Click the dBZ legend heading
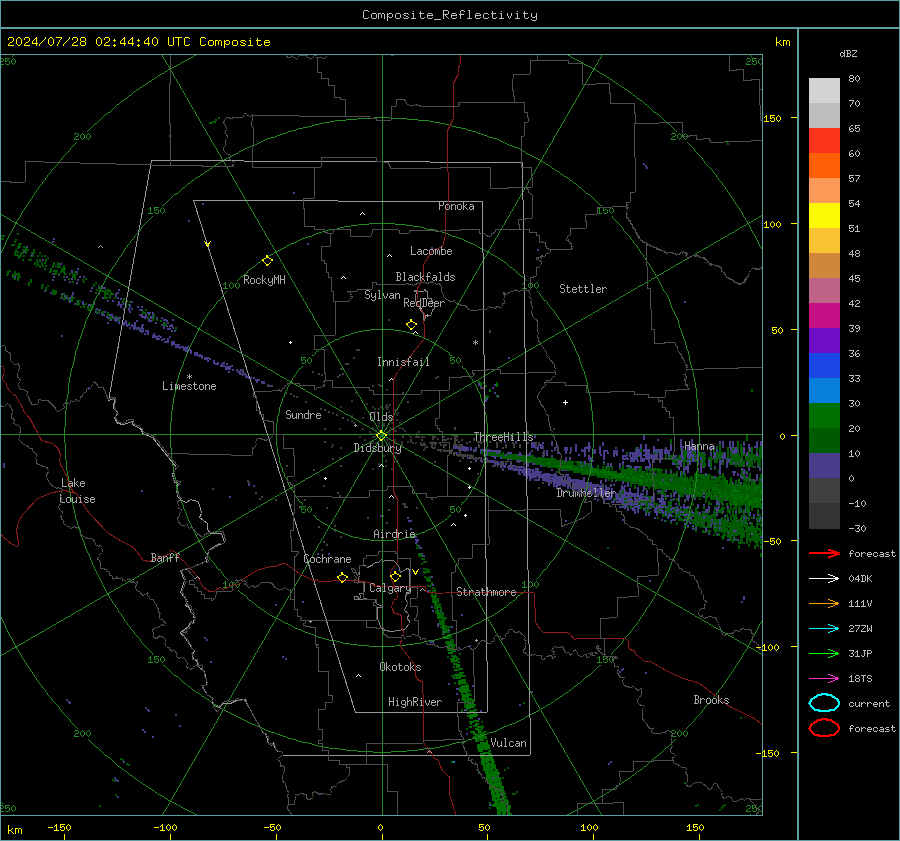The height and width of the screenshot is (841, 900). 848,54
